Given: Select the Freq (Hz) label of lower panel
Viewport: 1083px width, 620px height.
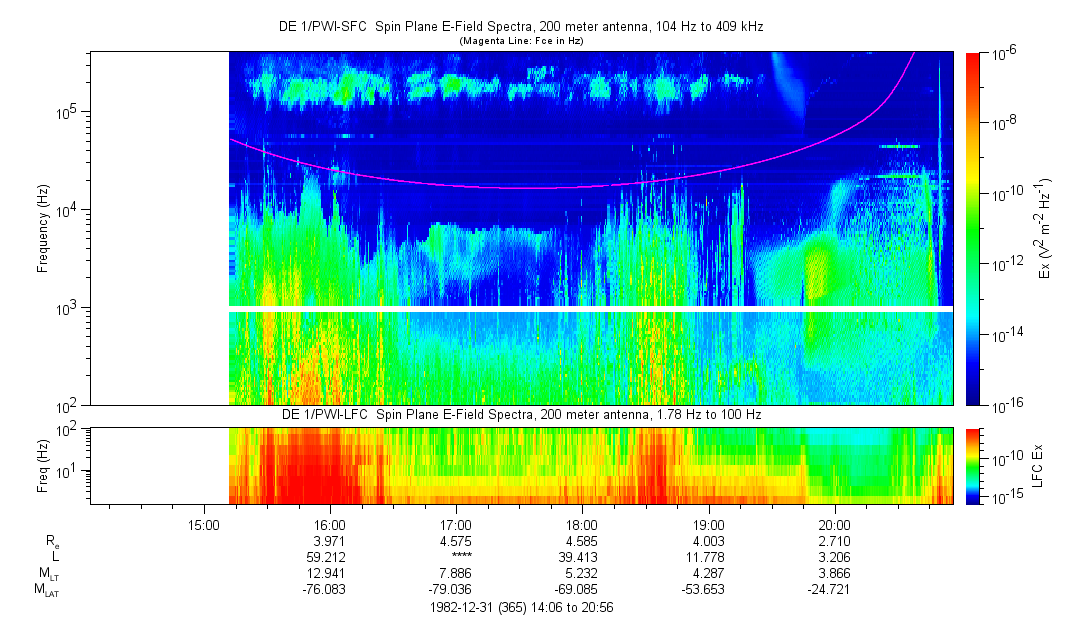Looking at the screenshot, I should click(42, 465).
